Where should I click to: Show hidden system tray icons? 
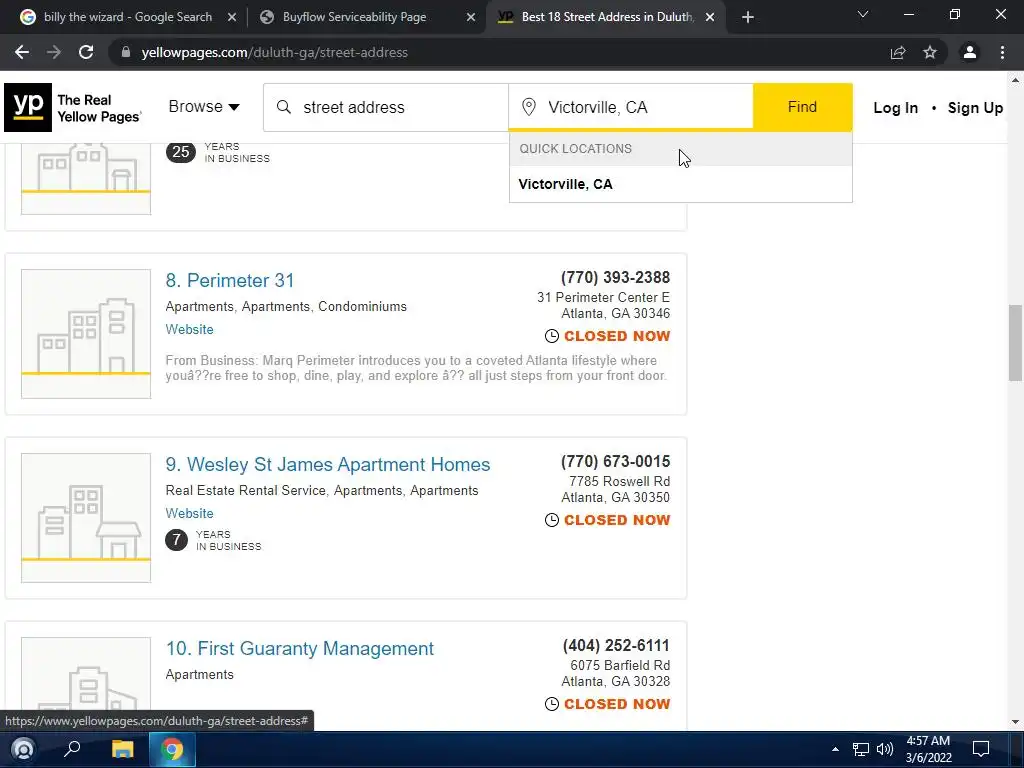click(x=835, y=749)
